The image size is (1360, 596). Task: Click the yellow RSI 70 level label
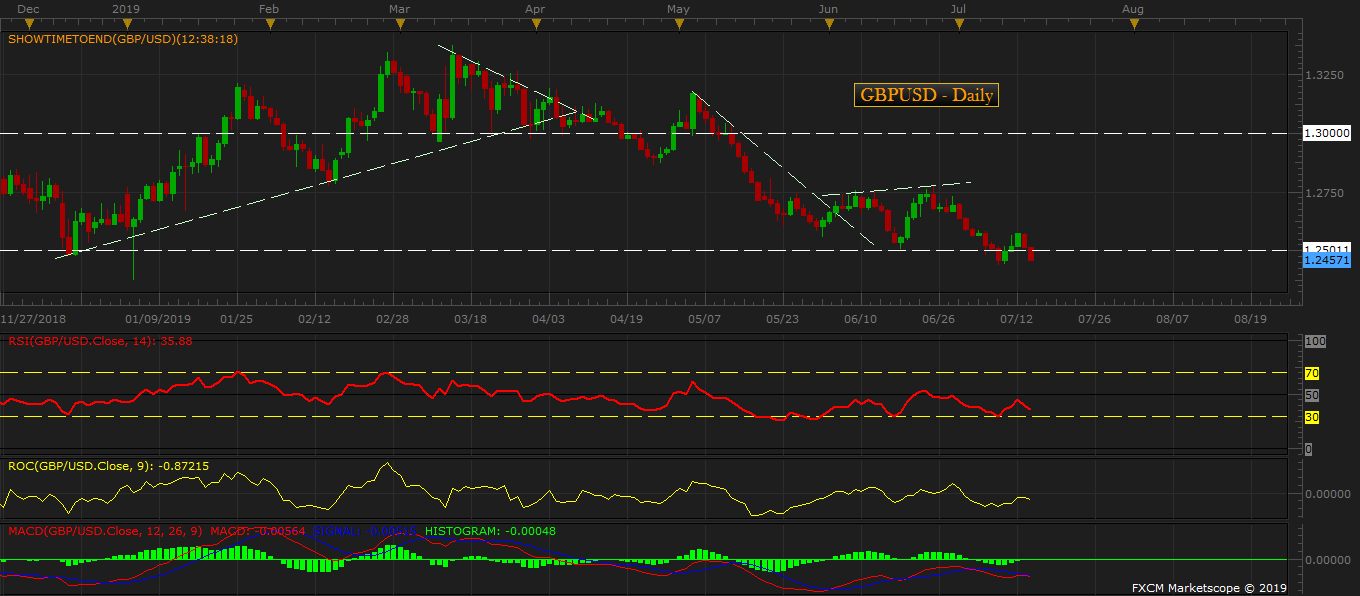click(x=1312, y=373)
